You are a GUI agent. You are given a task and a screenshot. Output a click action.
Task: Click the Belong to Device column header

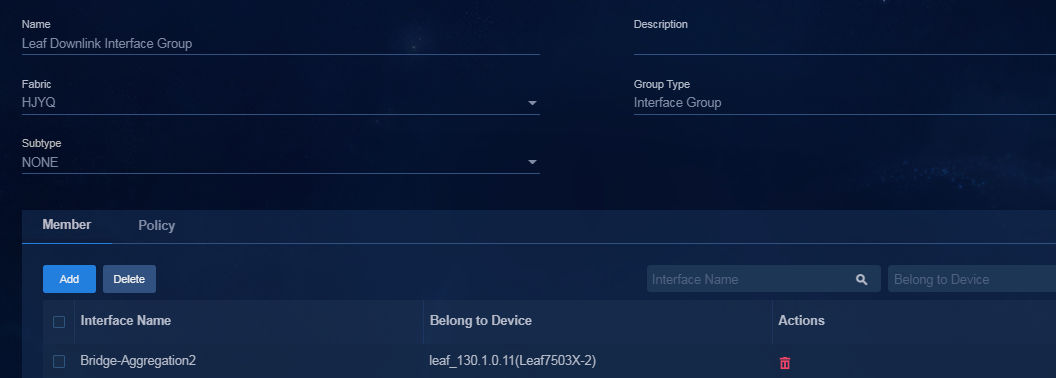click(481, 321)
